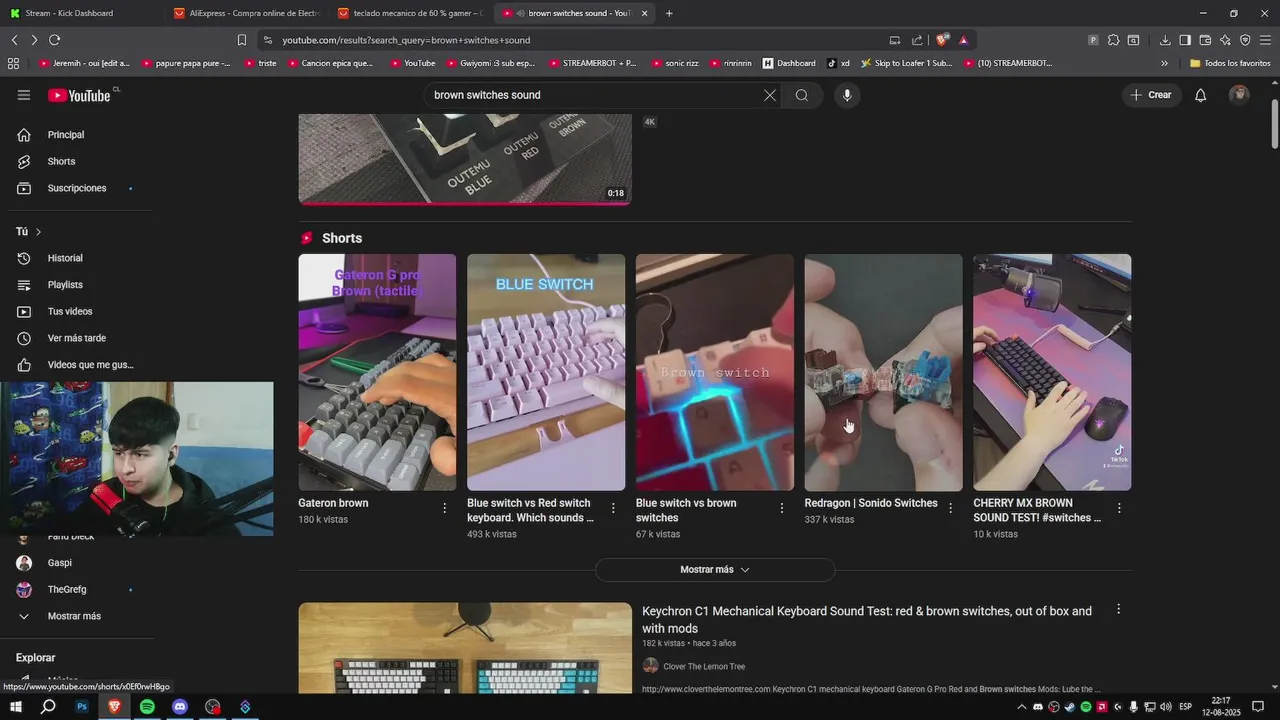Screen dimensions: 1280x720
Task: Open the browser main hamburger menu
Action: [x=1265, y=40]
